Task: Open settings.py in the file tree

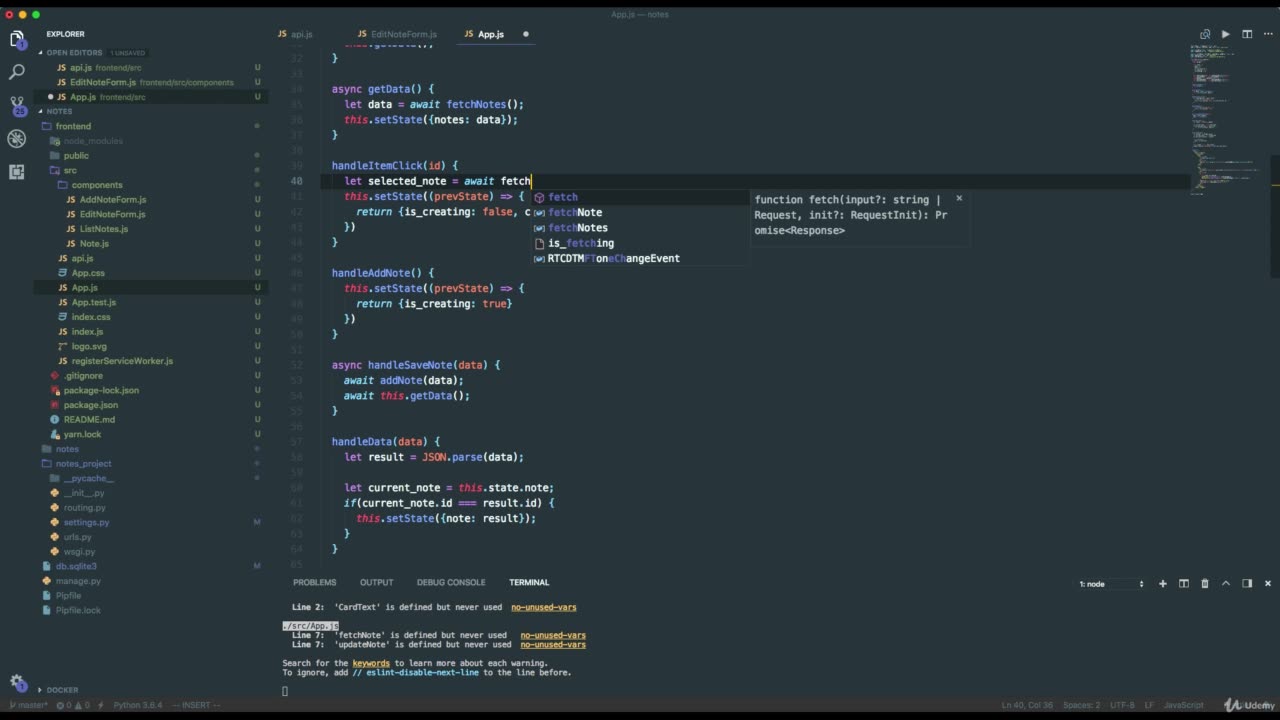Action: [87, 522]
